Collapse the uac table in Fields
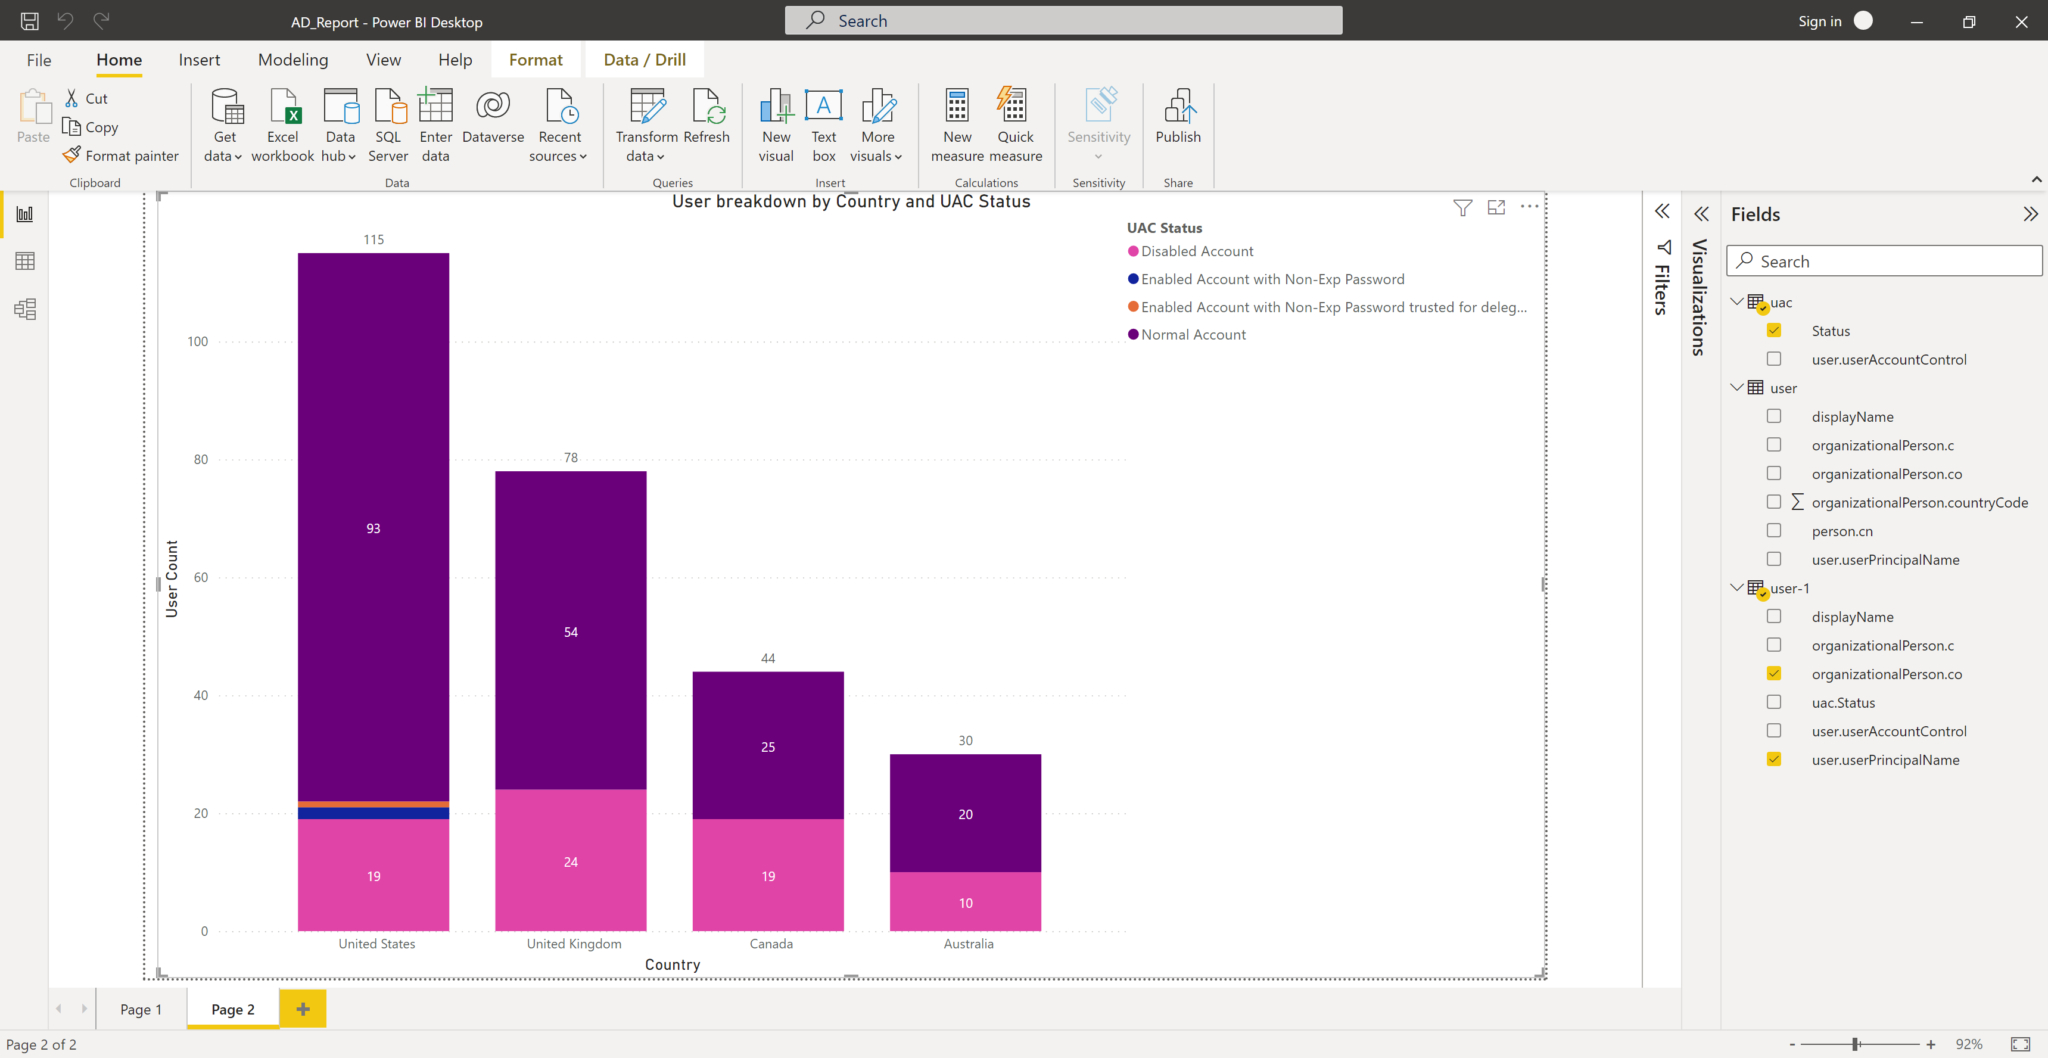Viewport: 2048px width, 1058px height. click(x=1737, y=301)
